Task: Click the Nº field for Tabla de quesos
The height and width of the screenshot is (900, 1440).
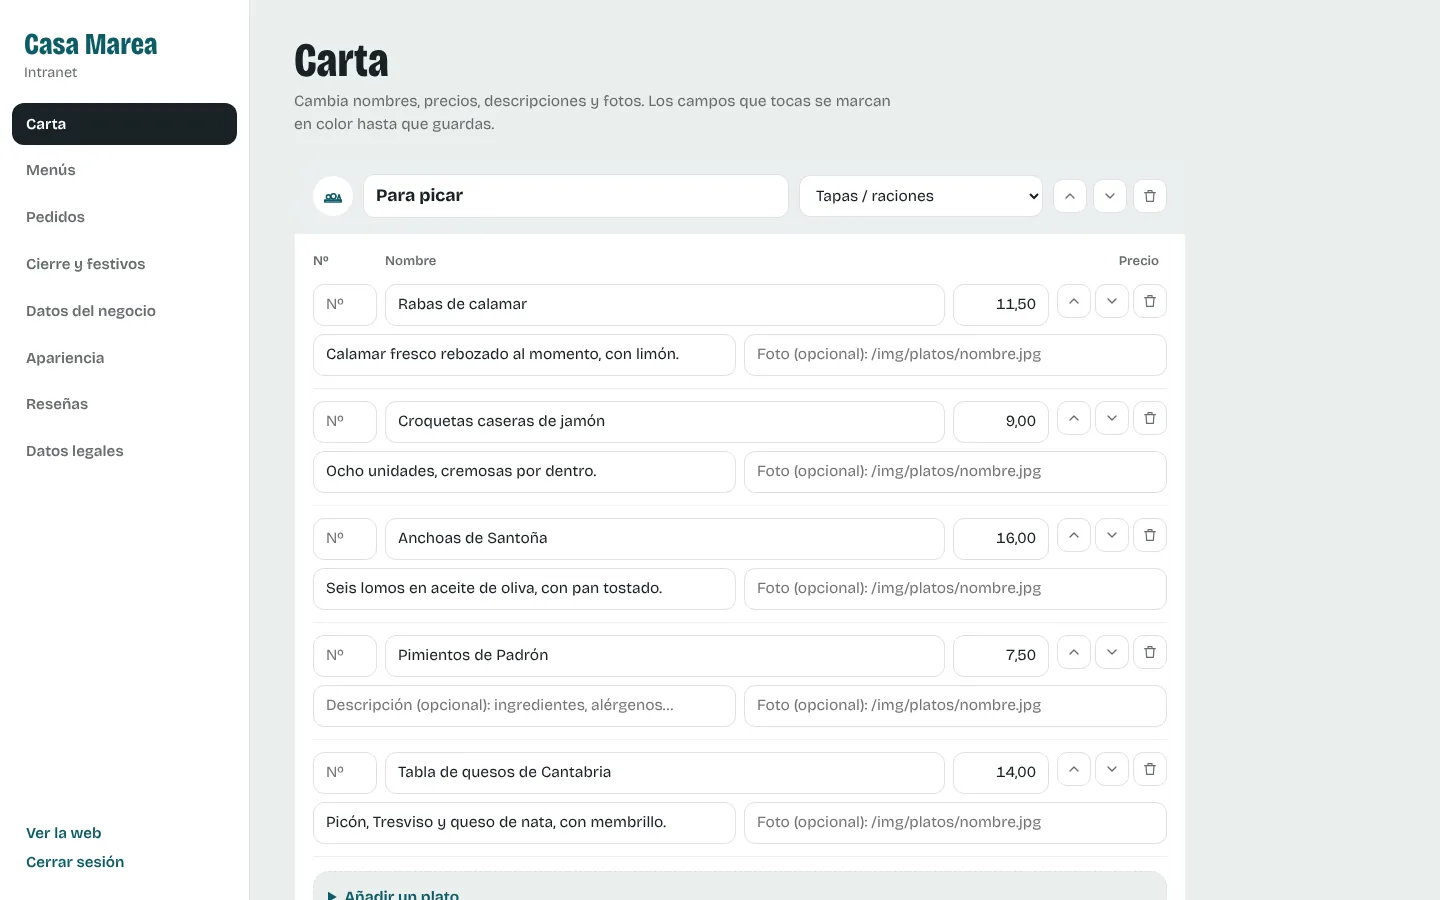Action: (345, 773)
